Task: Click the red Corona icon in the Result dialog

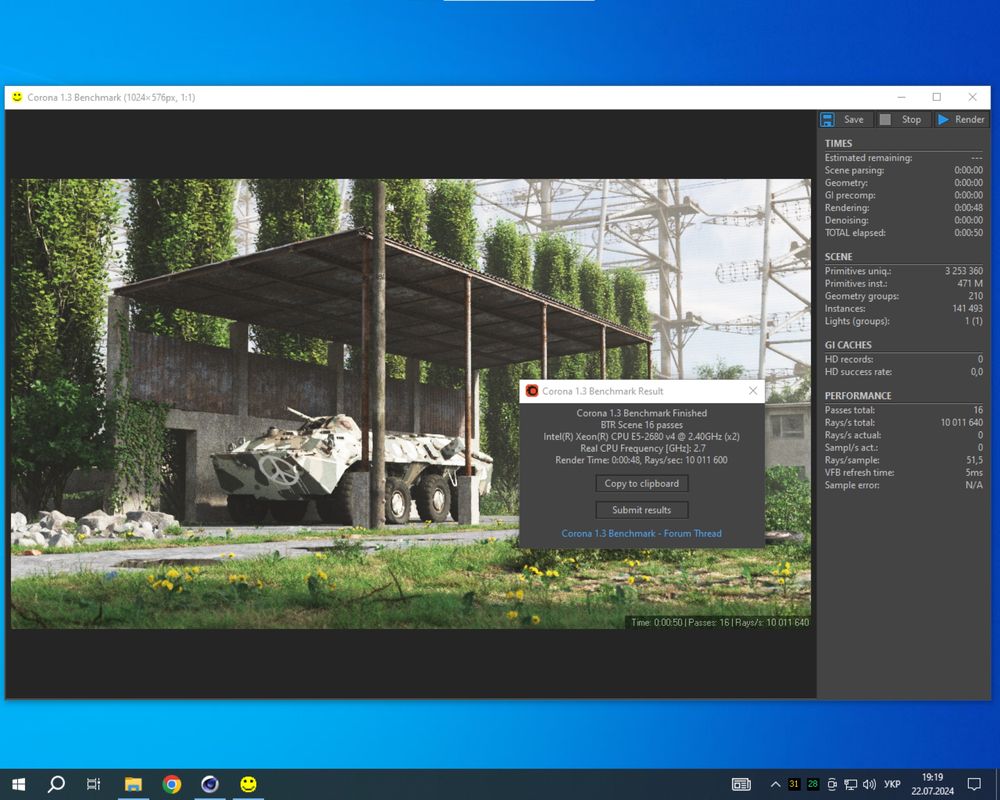Action: pos(532,391)
